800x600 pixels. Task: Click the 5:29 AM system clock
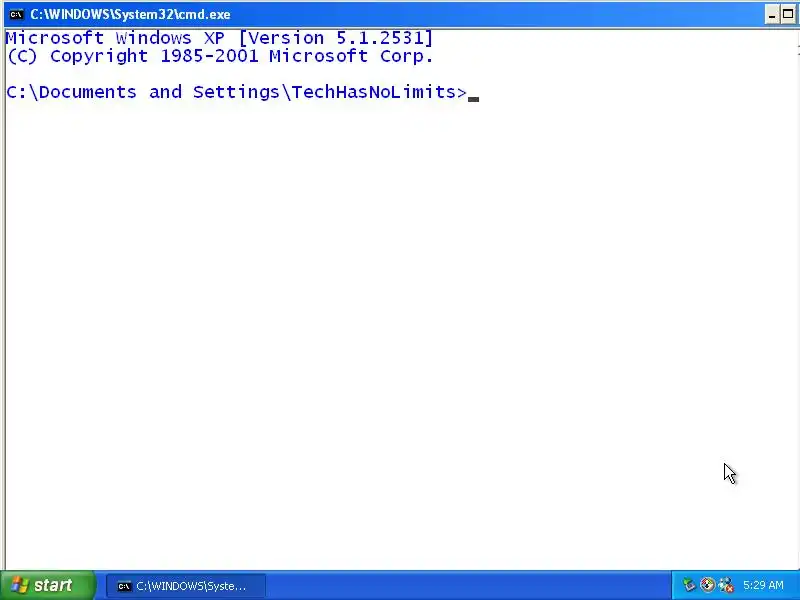(x=763, y=585)
